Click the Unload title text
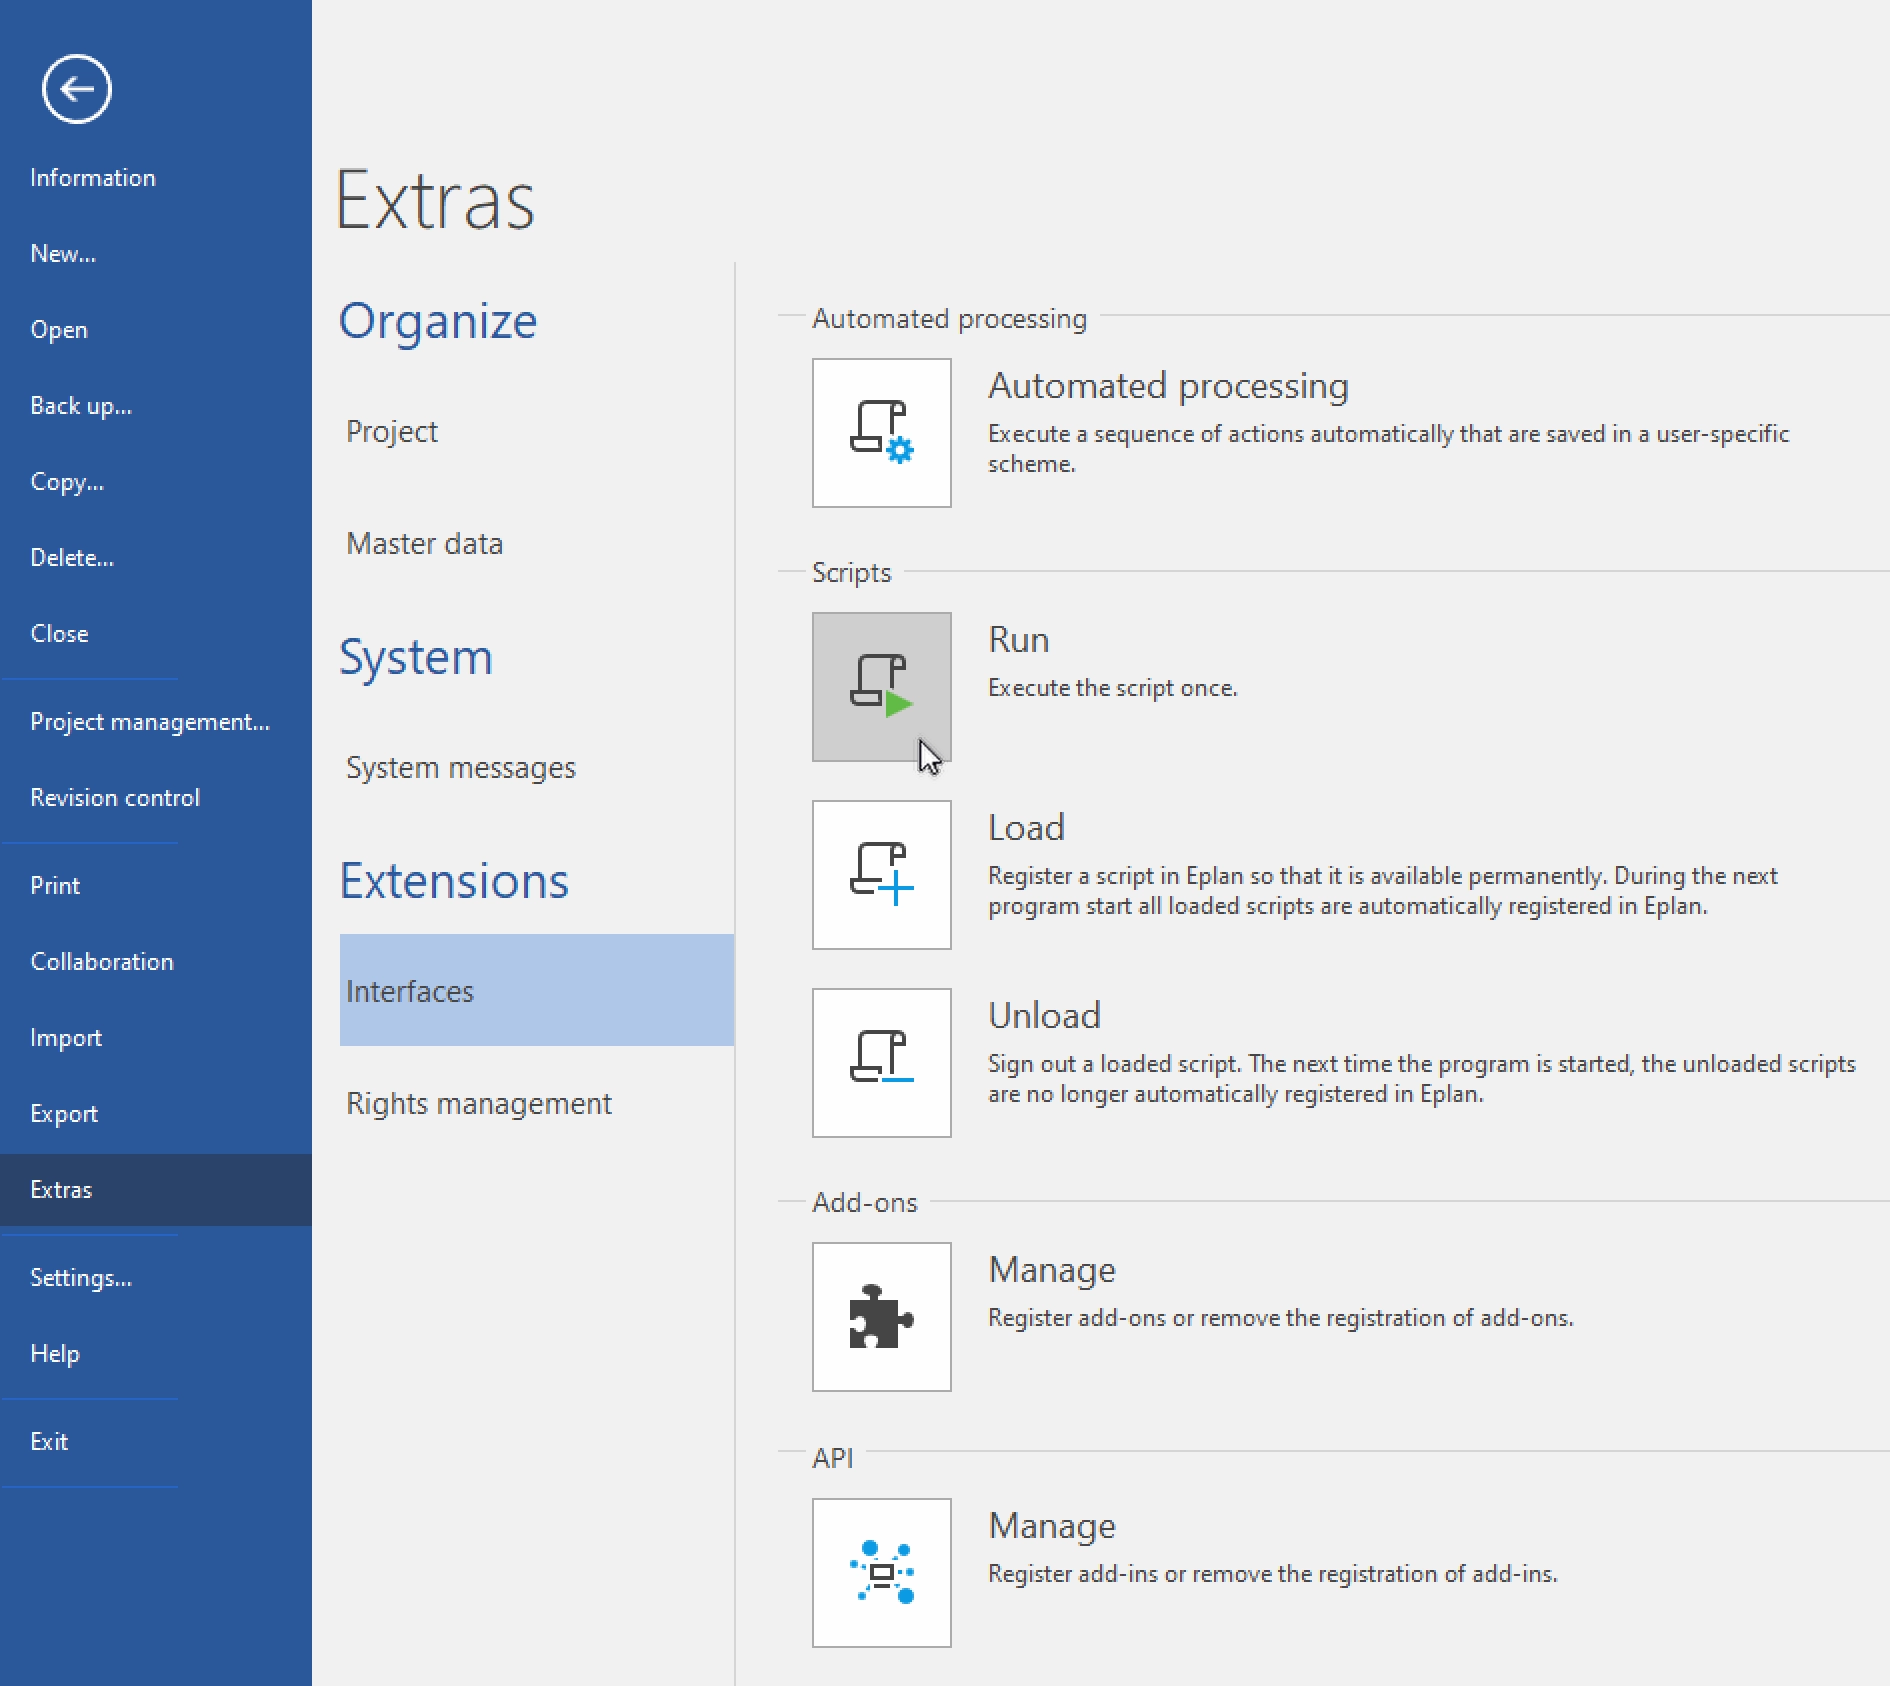The height and width of the screenshot is (1686, 1890). click(1044, 1015)
